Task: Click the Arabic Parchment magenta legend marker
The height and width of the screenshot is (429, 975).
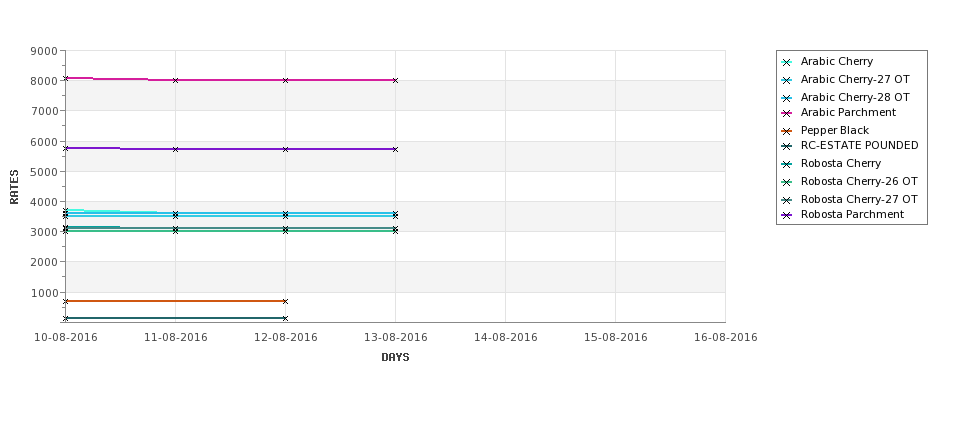Action: coord(787,113)
